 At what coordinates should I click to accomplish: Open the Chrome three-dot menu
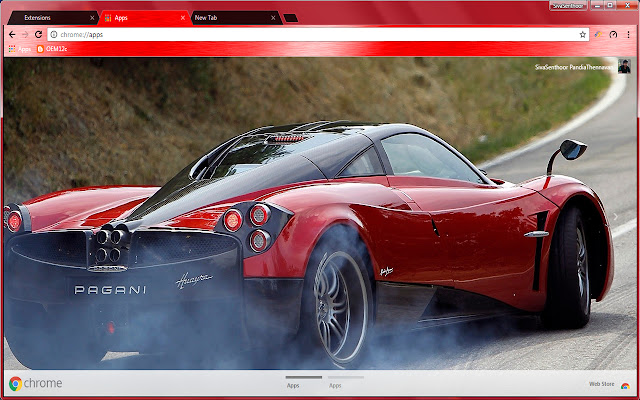tap(628, 35)
